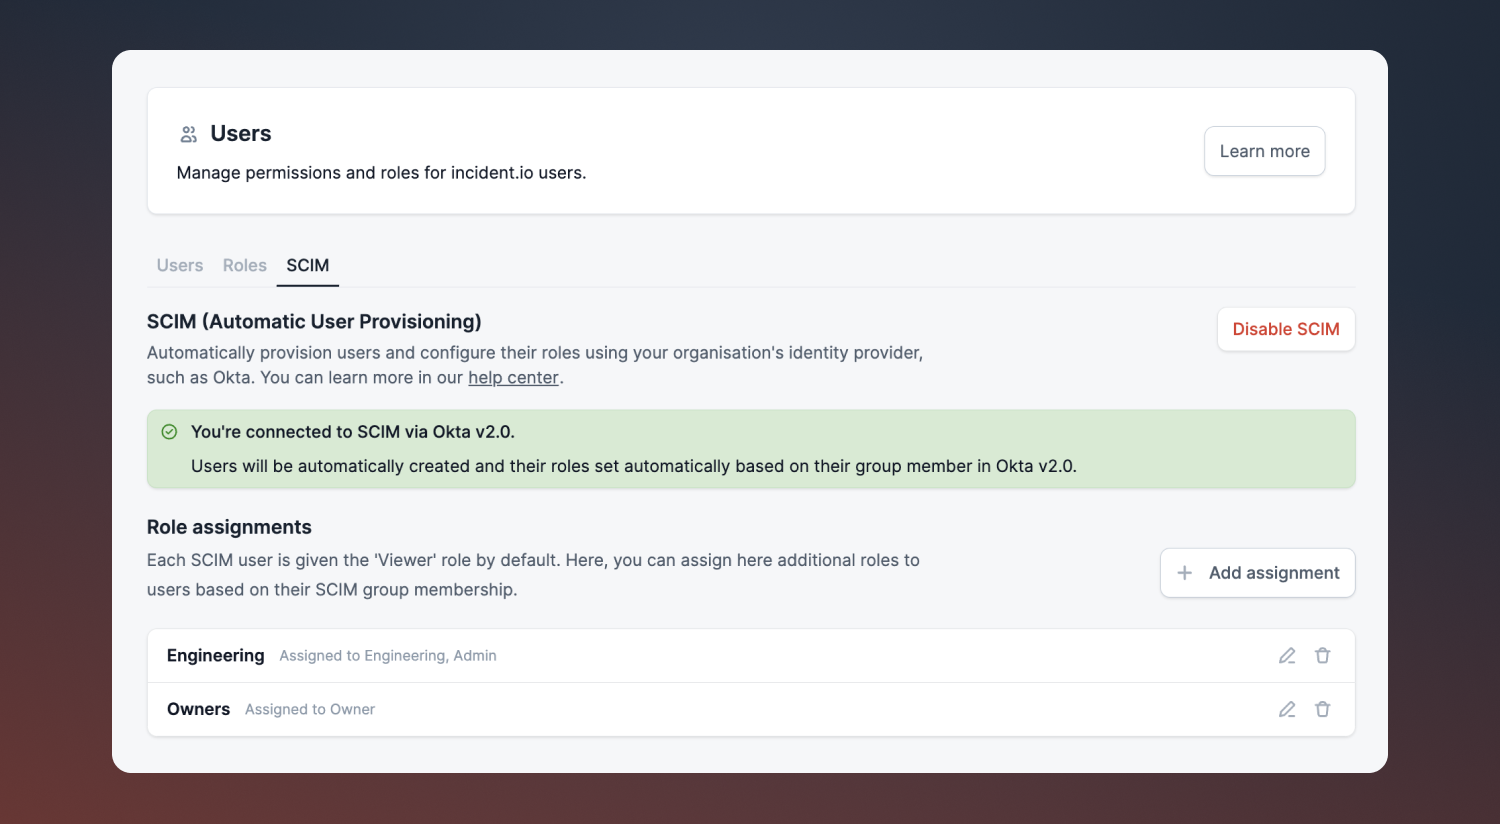Viewport: 1500px width, 824px height.
Task: Open the help center link
Action: tap(513, 378)
